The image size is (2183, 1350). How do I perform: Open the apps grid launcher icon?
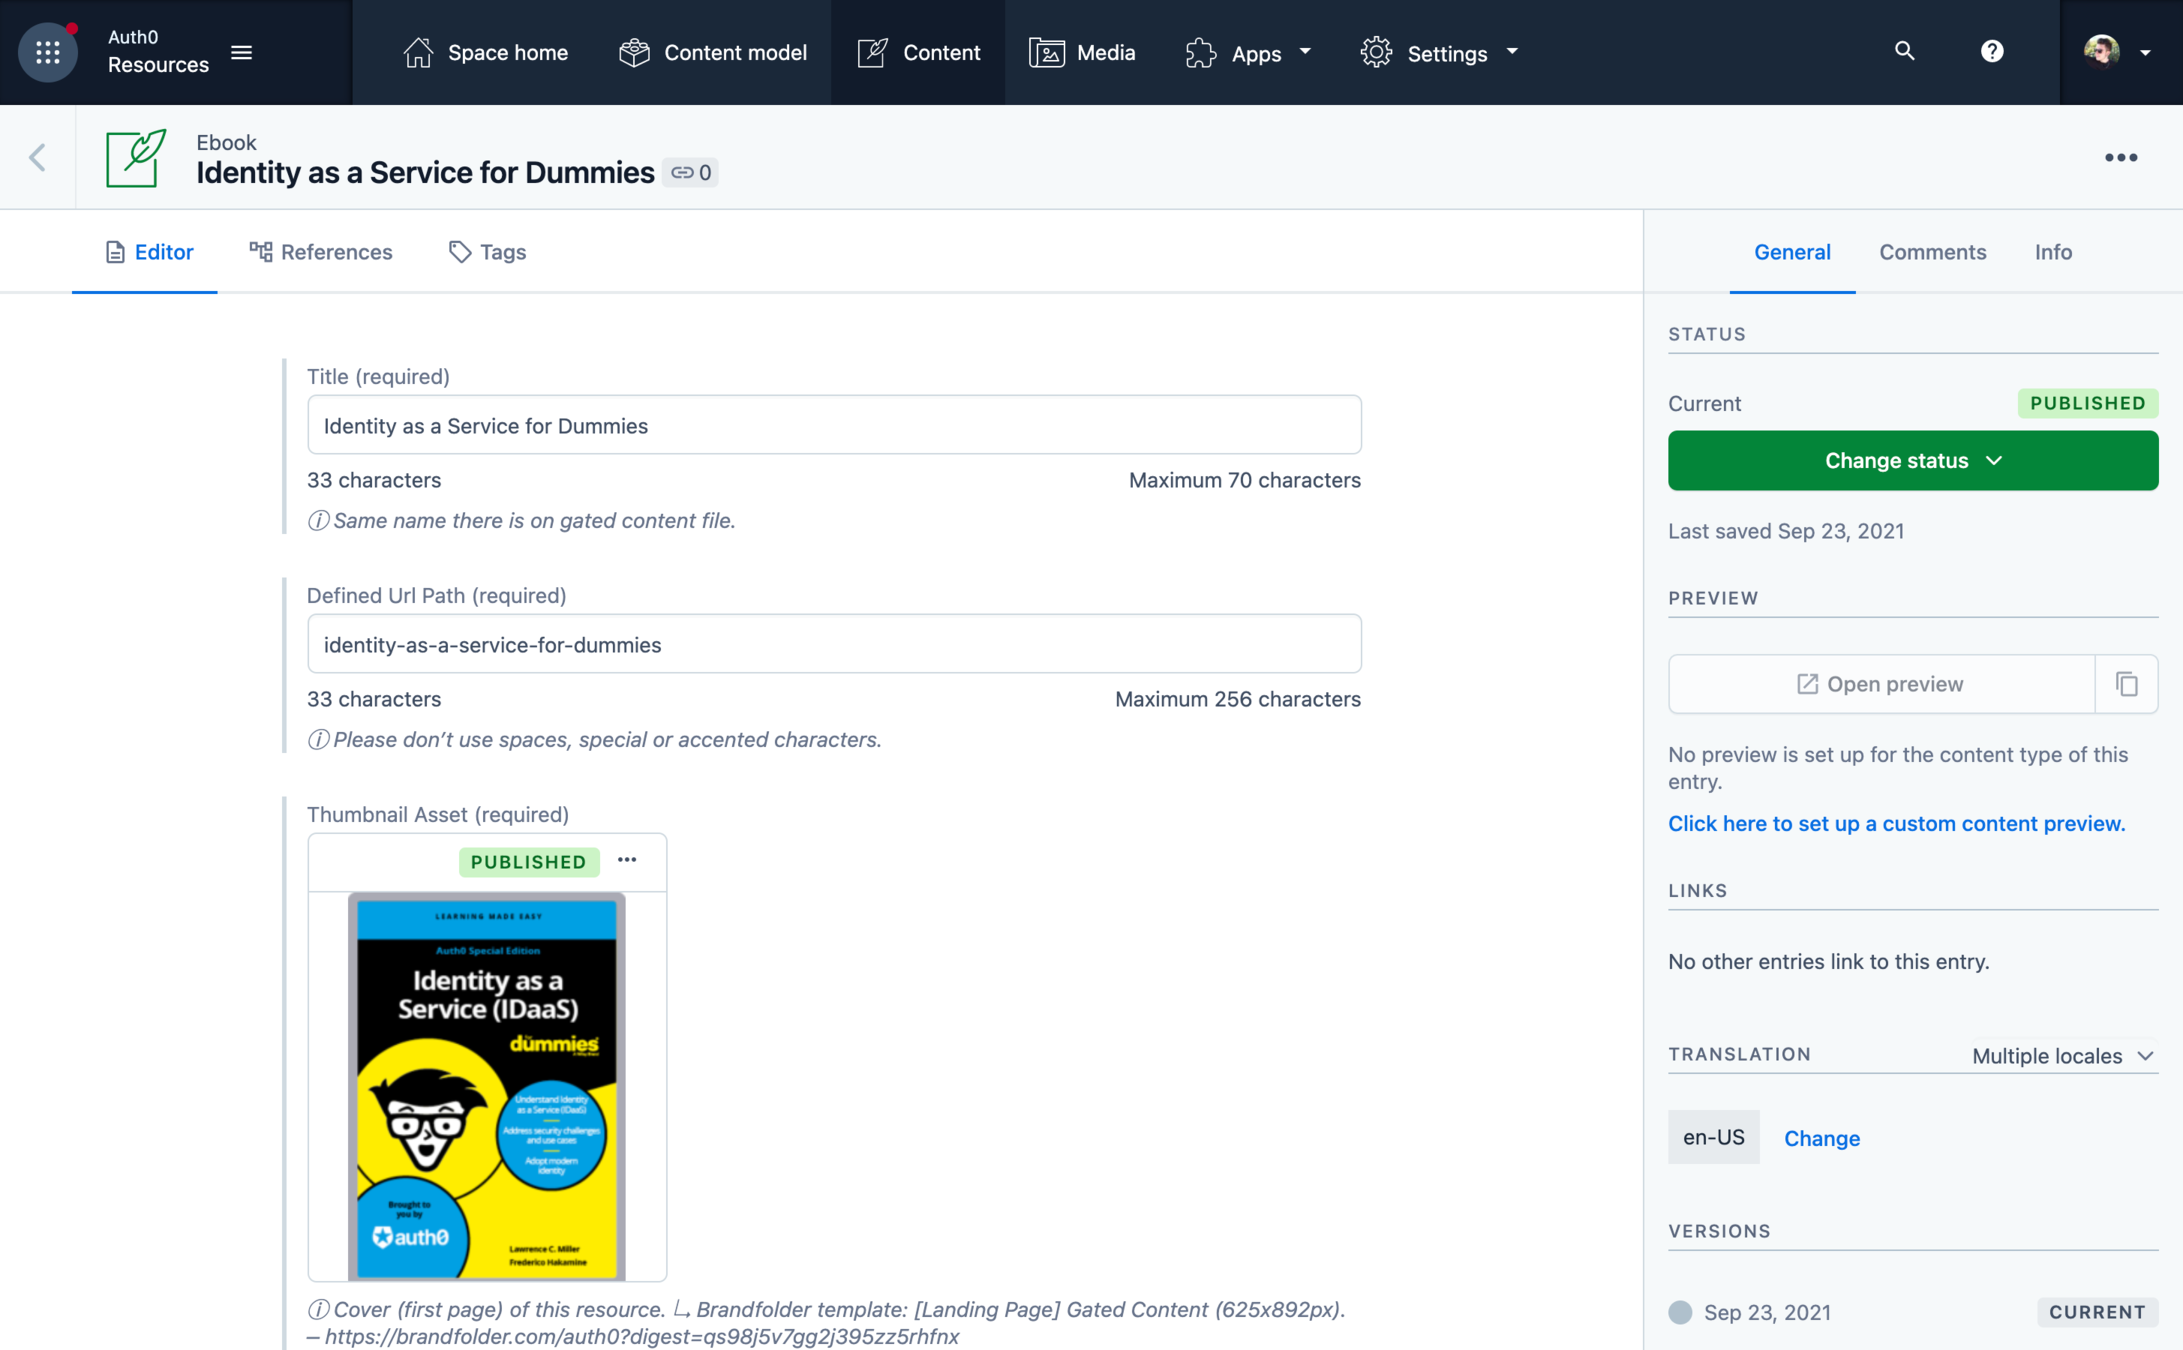click(x=48, y=52)
